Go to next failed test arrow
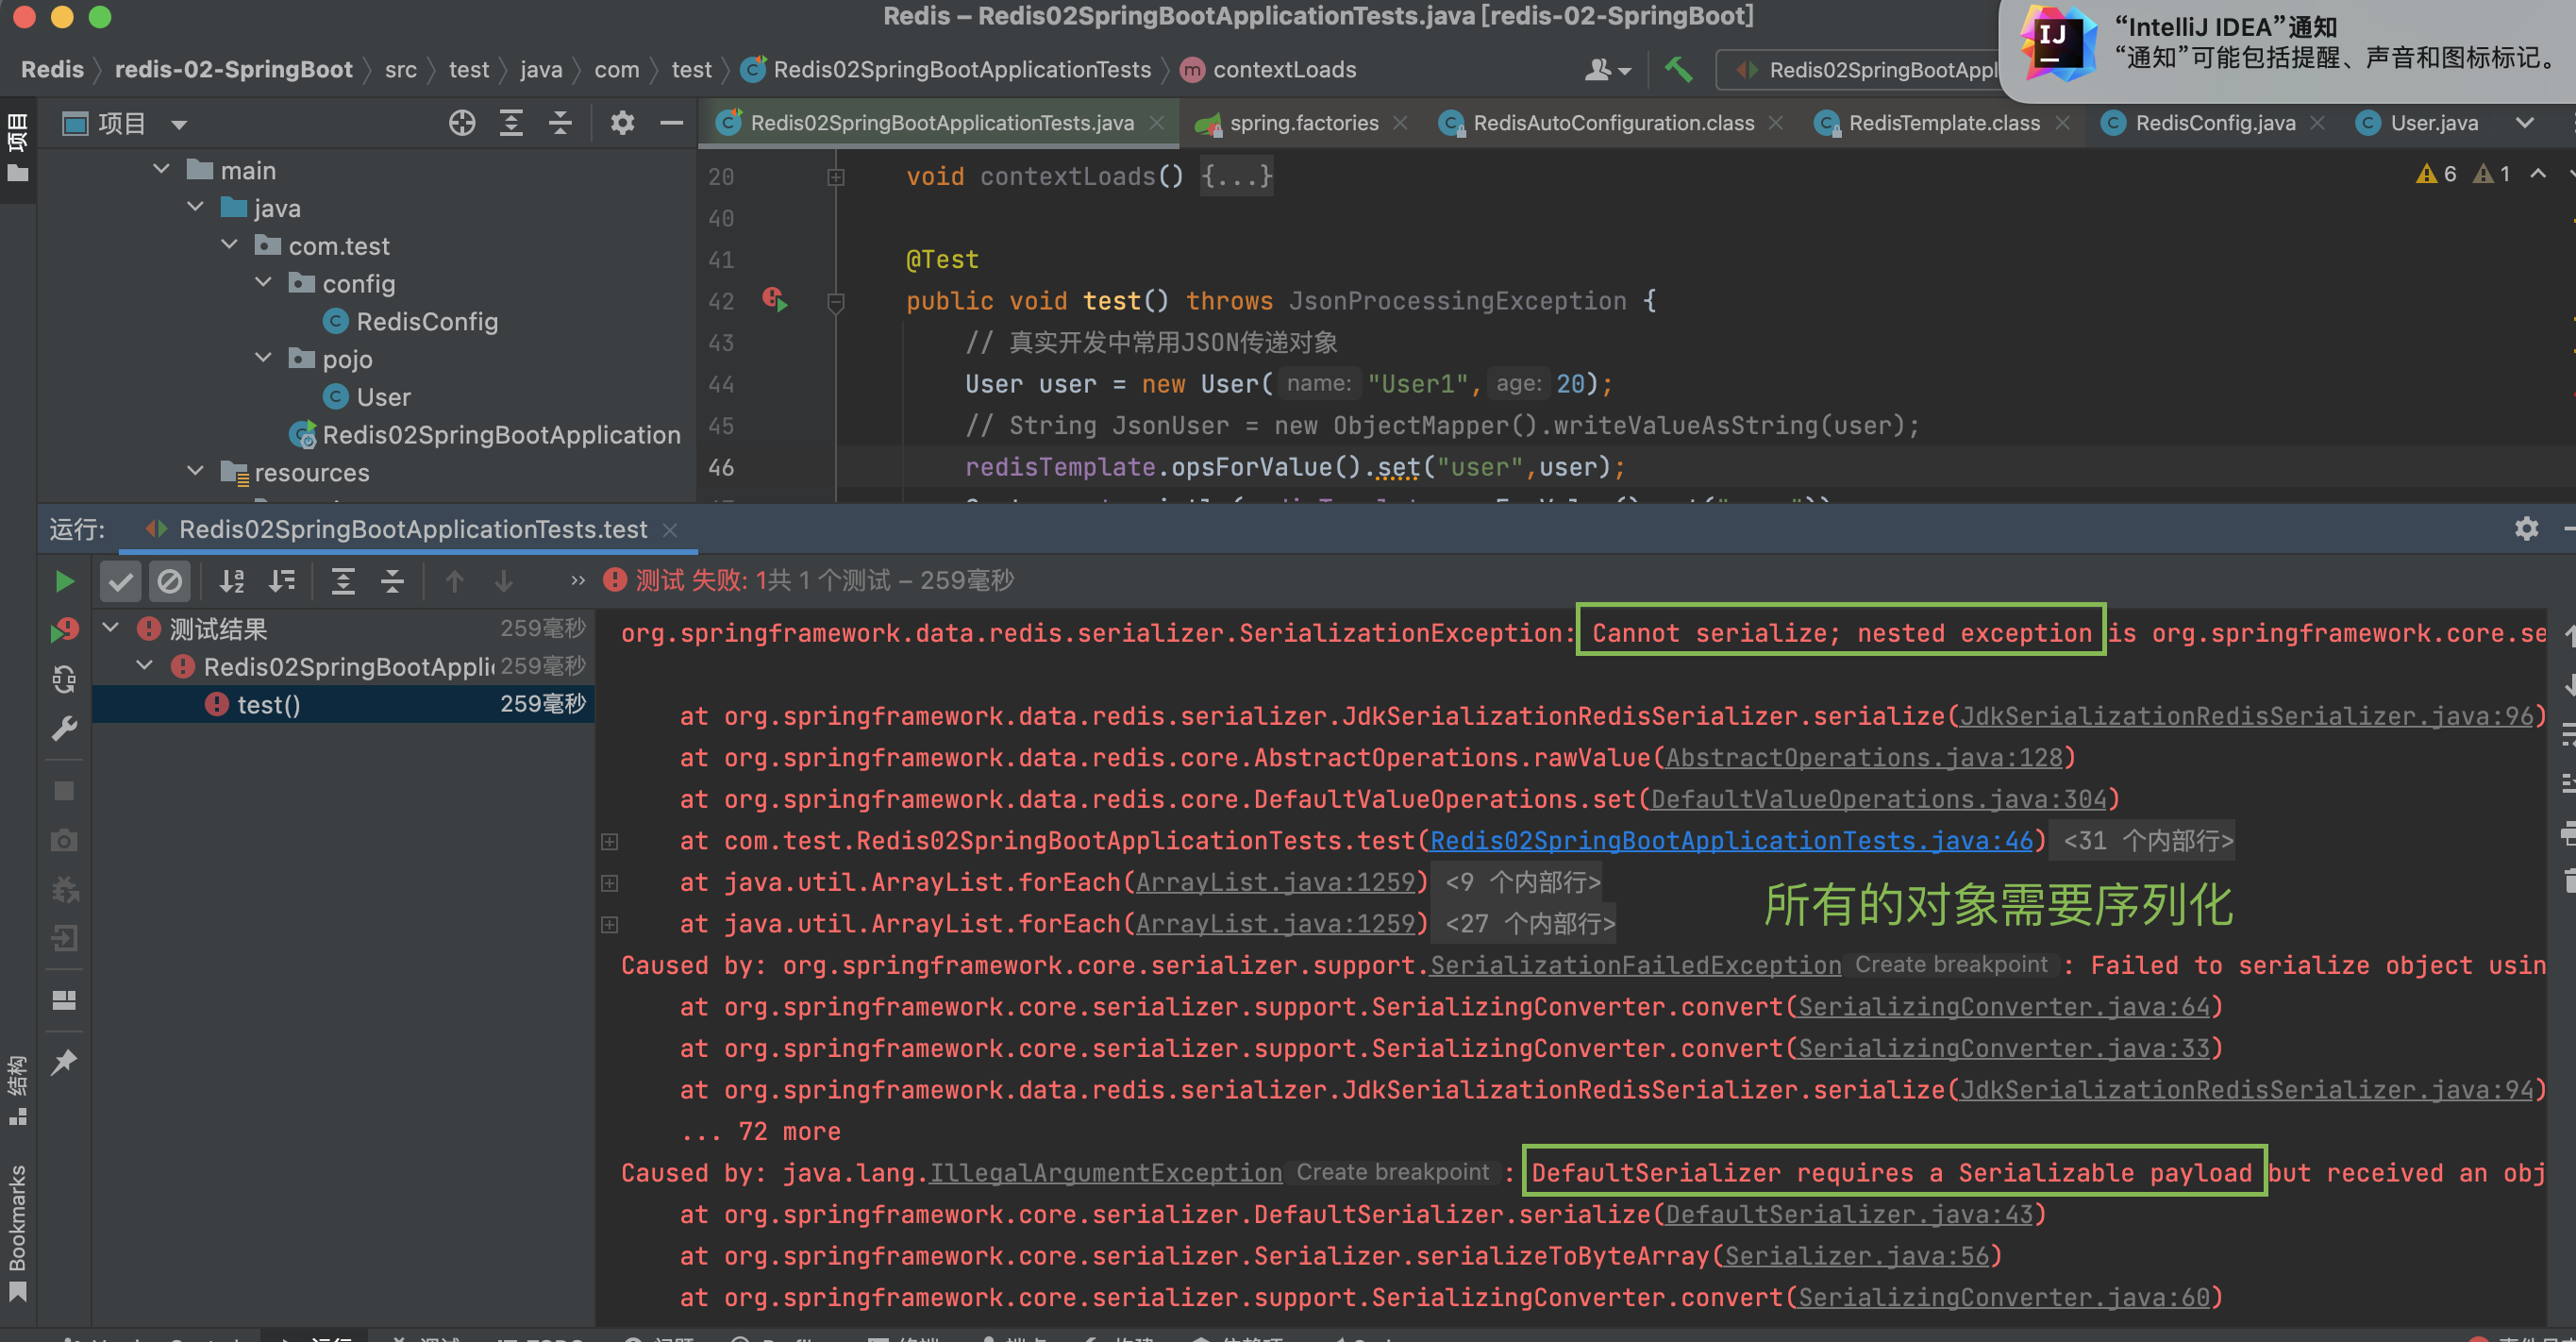Screen dimensions: 2576x1342 pos(504,581)
